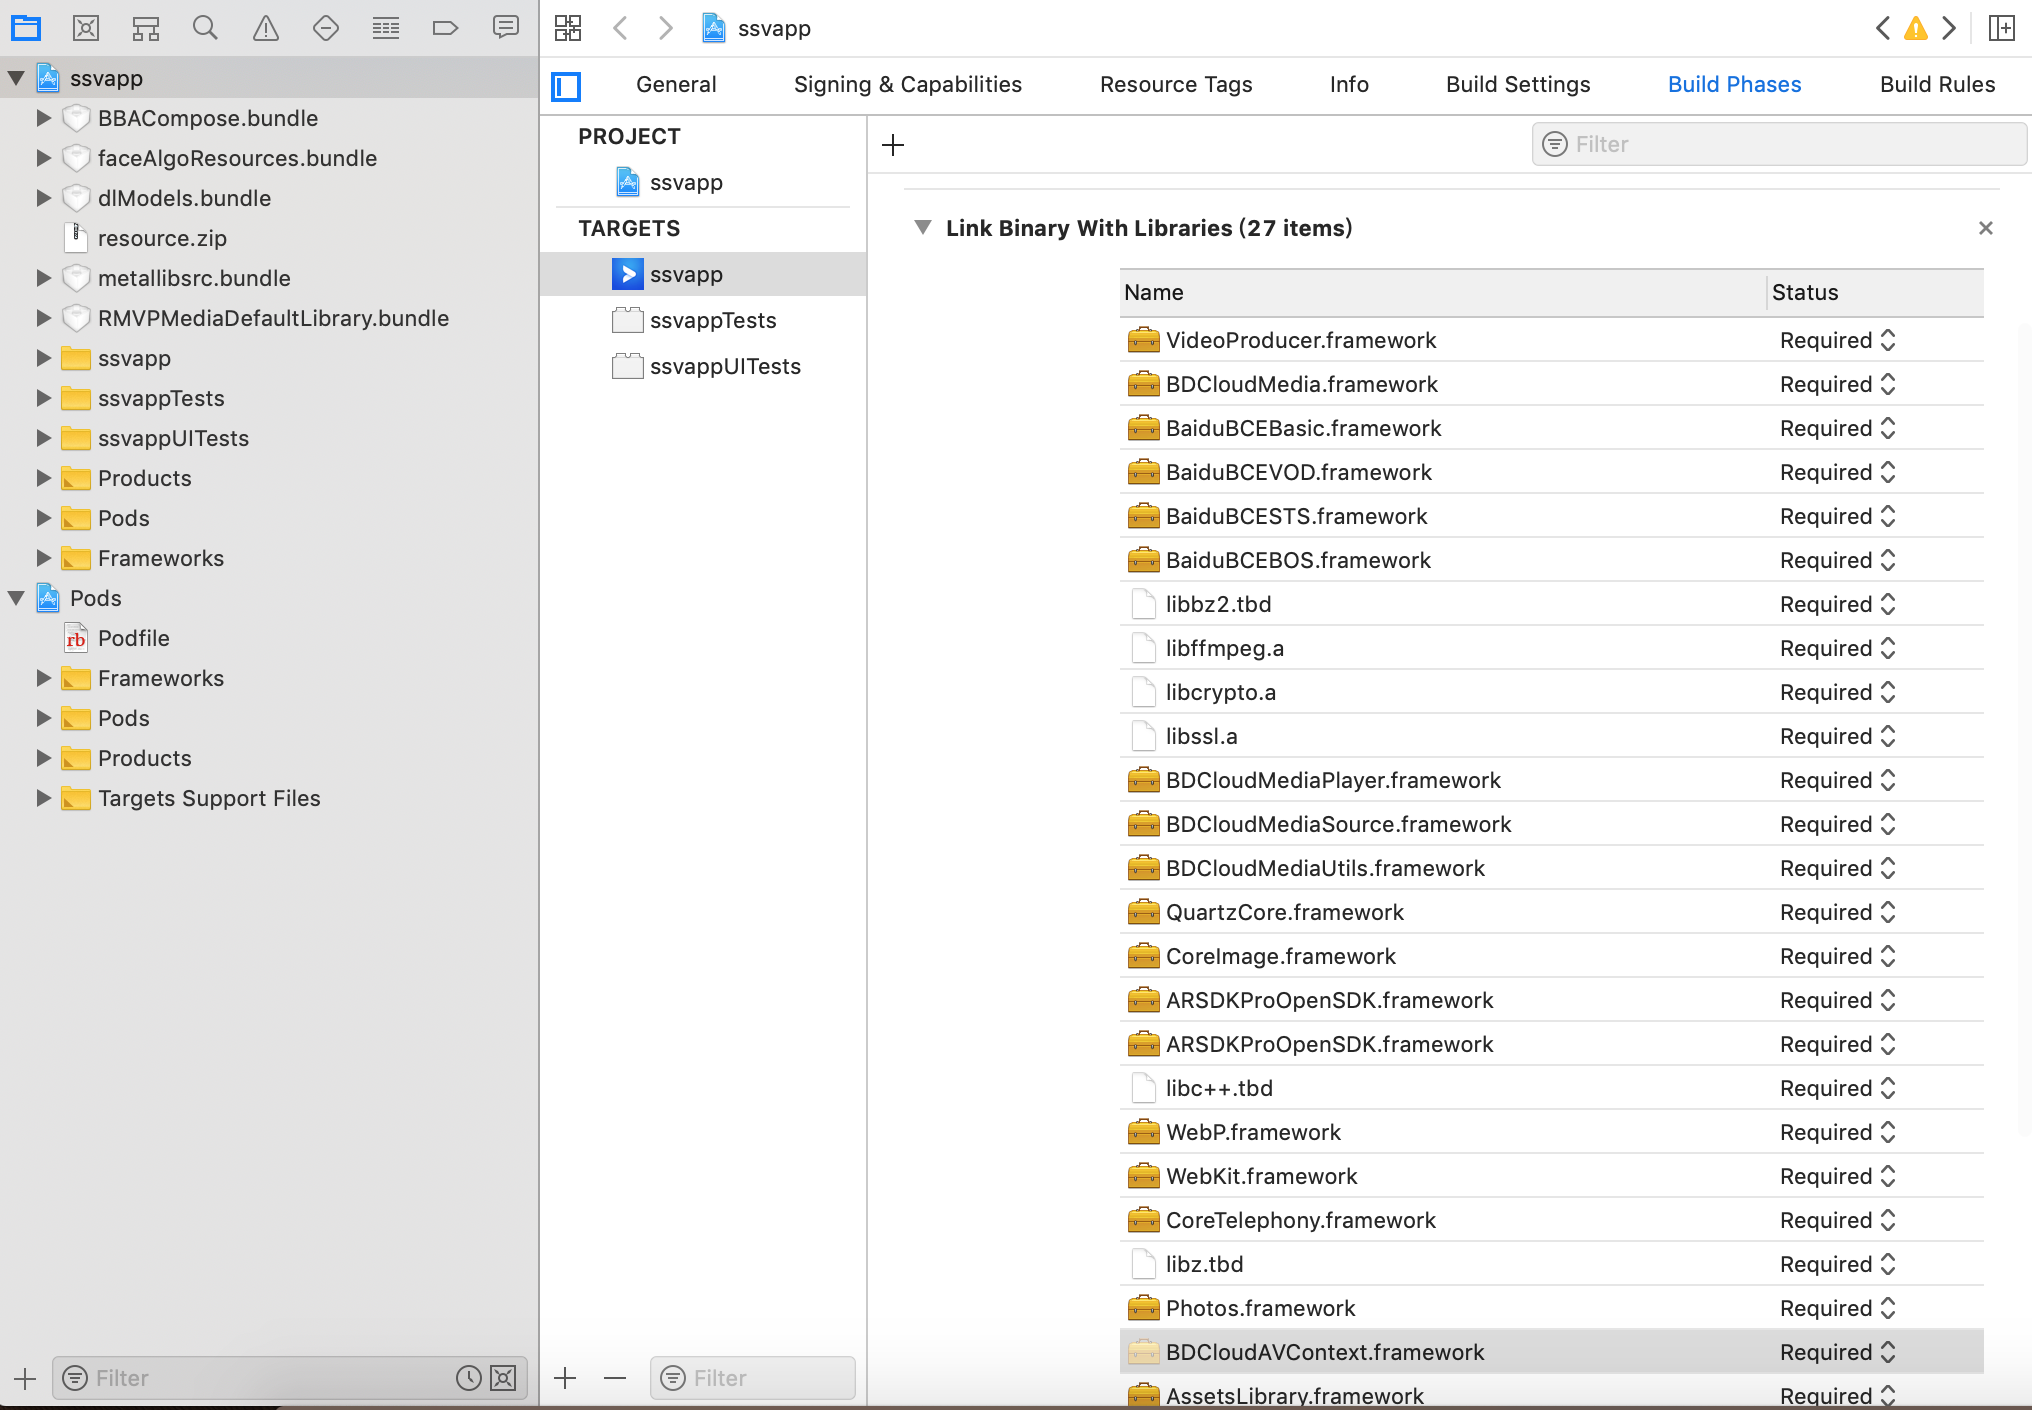Change WebKit.framework status dropdown

coord(1838,1176)
